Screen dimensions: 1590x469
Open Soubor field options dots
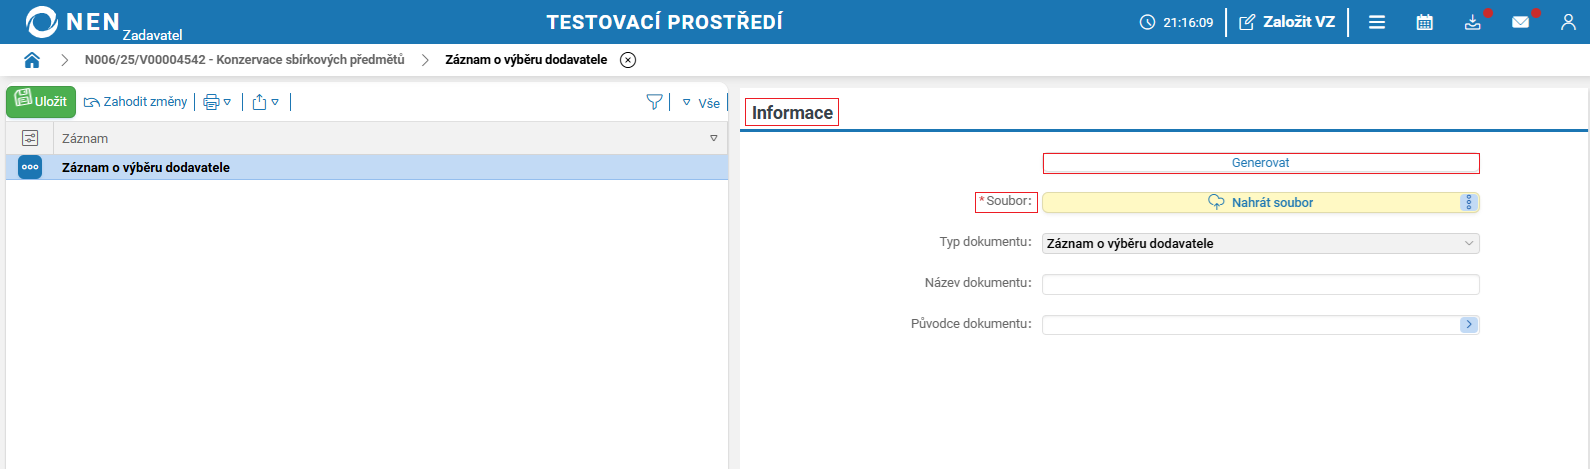coord(1469,202)
